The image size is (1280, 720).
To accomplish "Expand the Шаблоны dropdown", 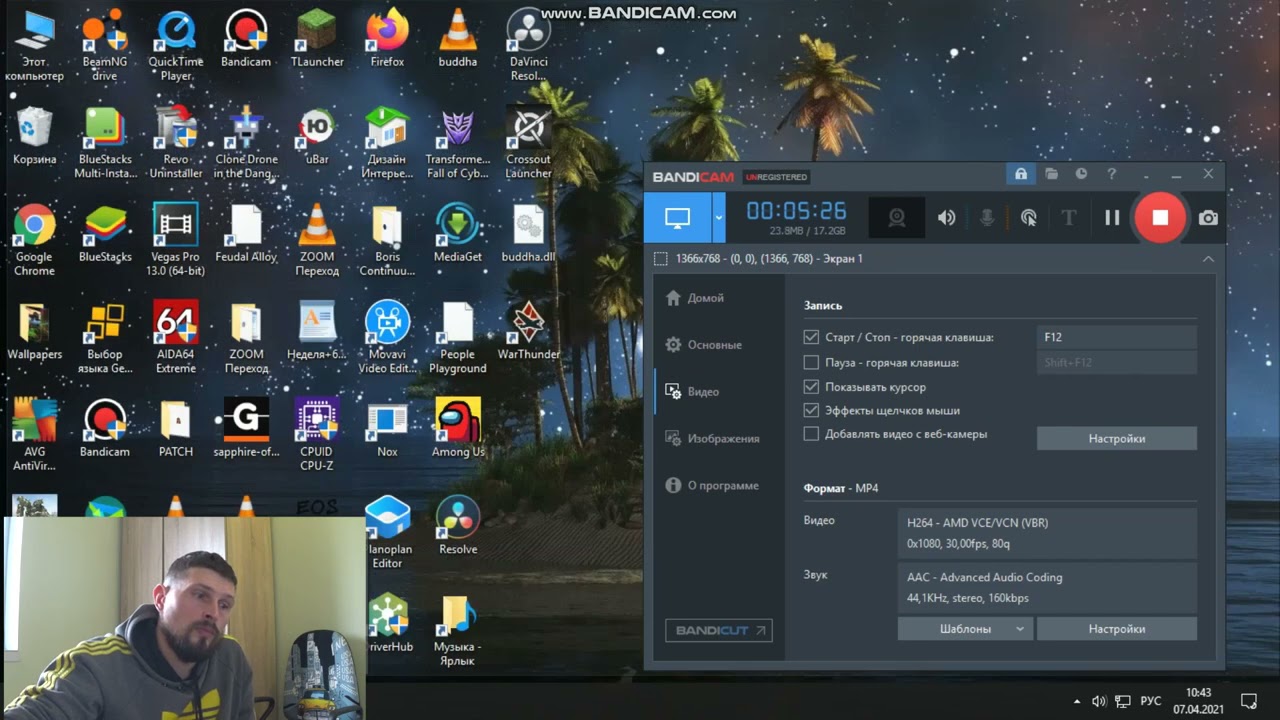I will point(965,629).
